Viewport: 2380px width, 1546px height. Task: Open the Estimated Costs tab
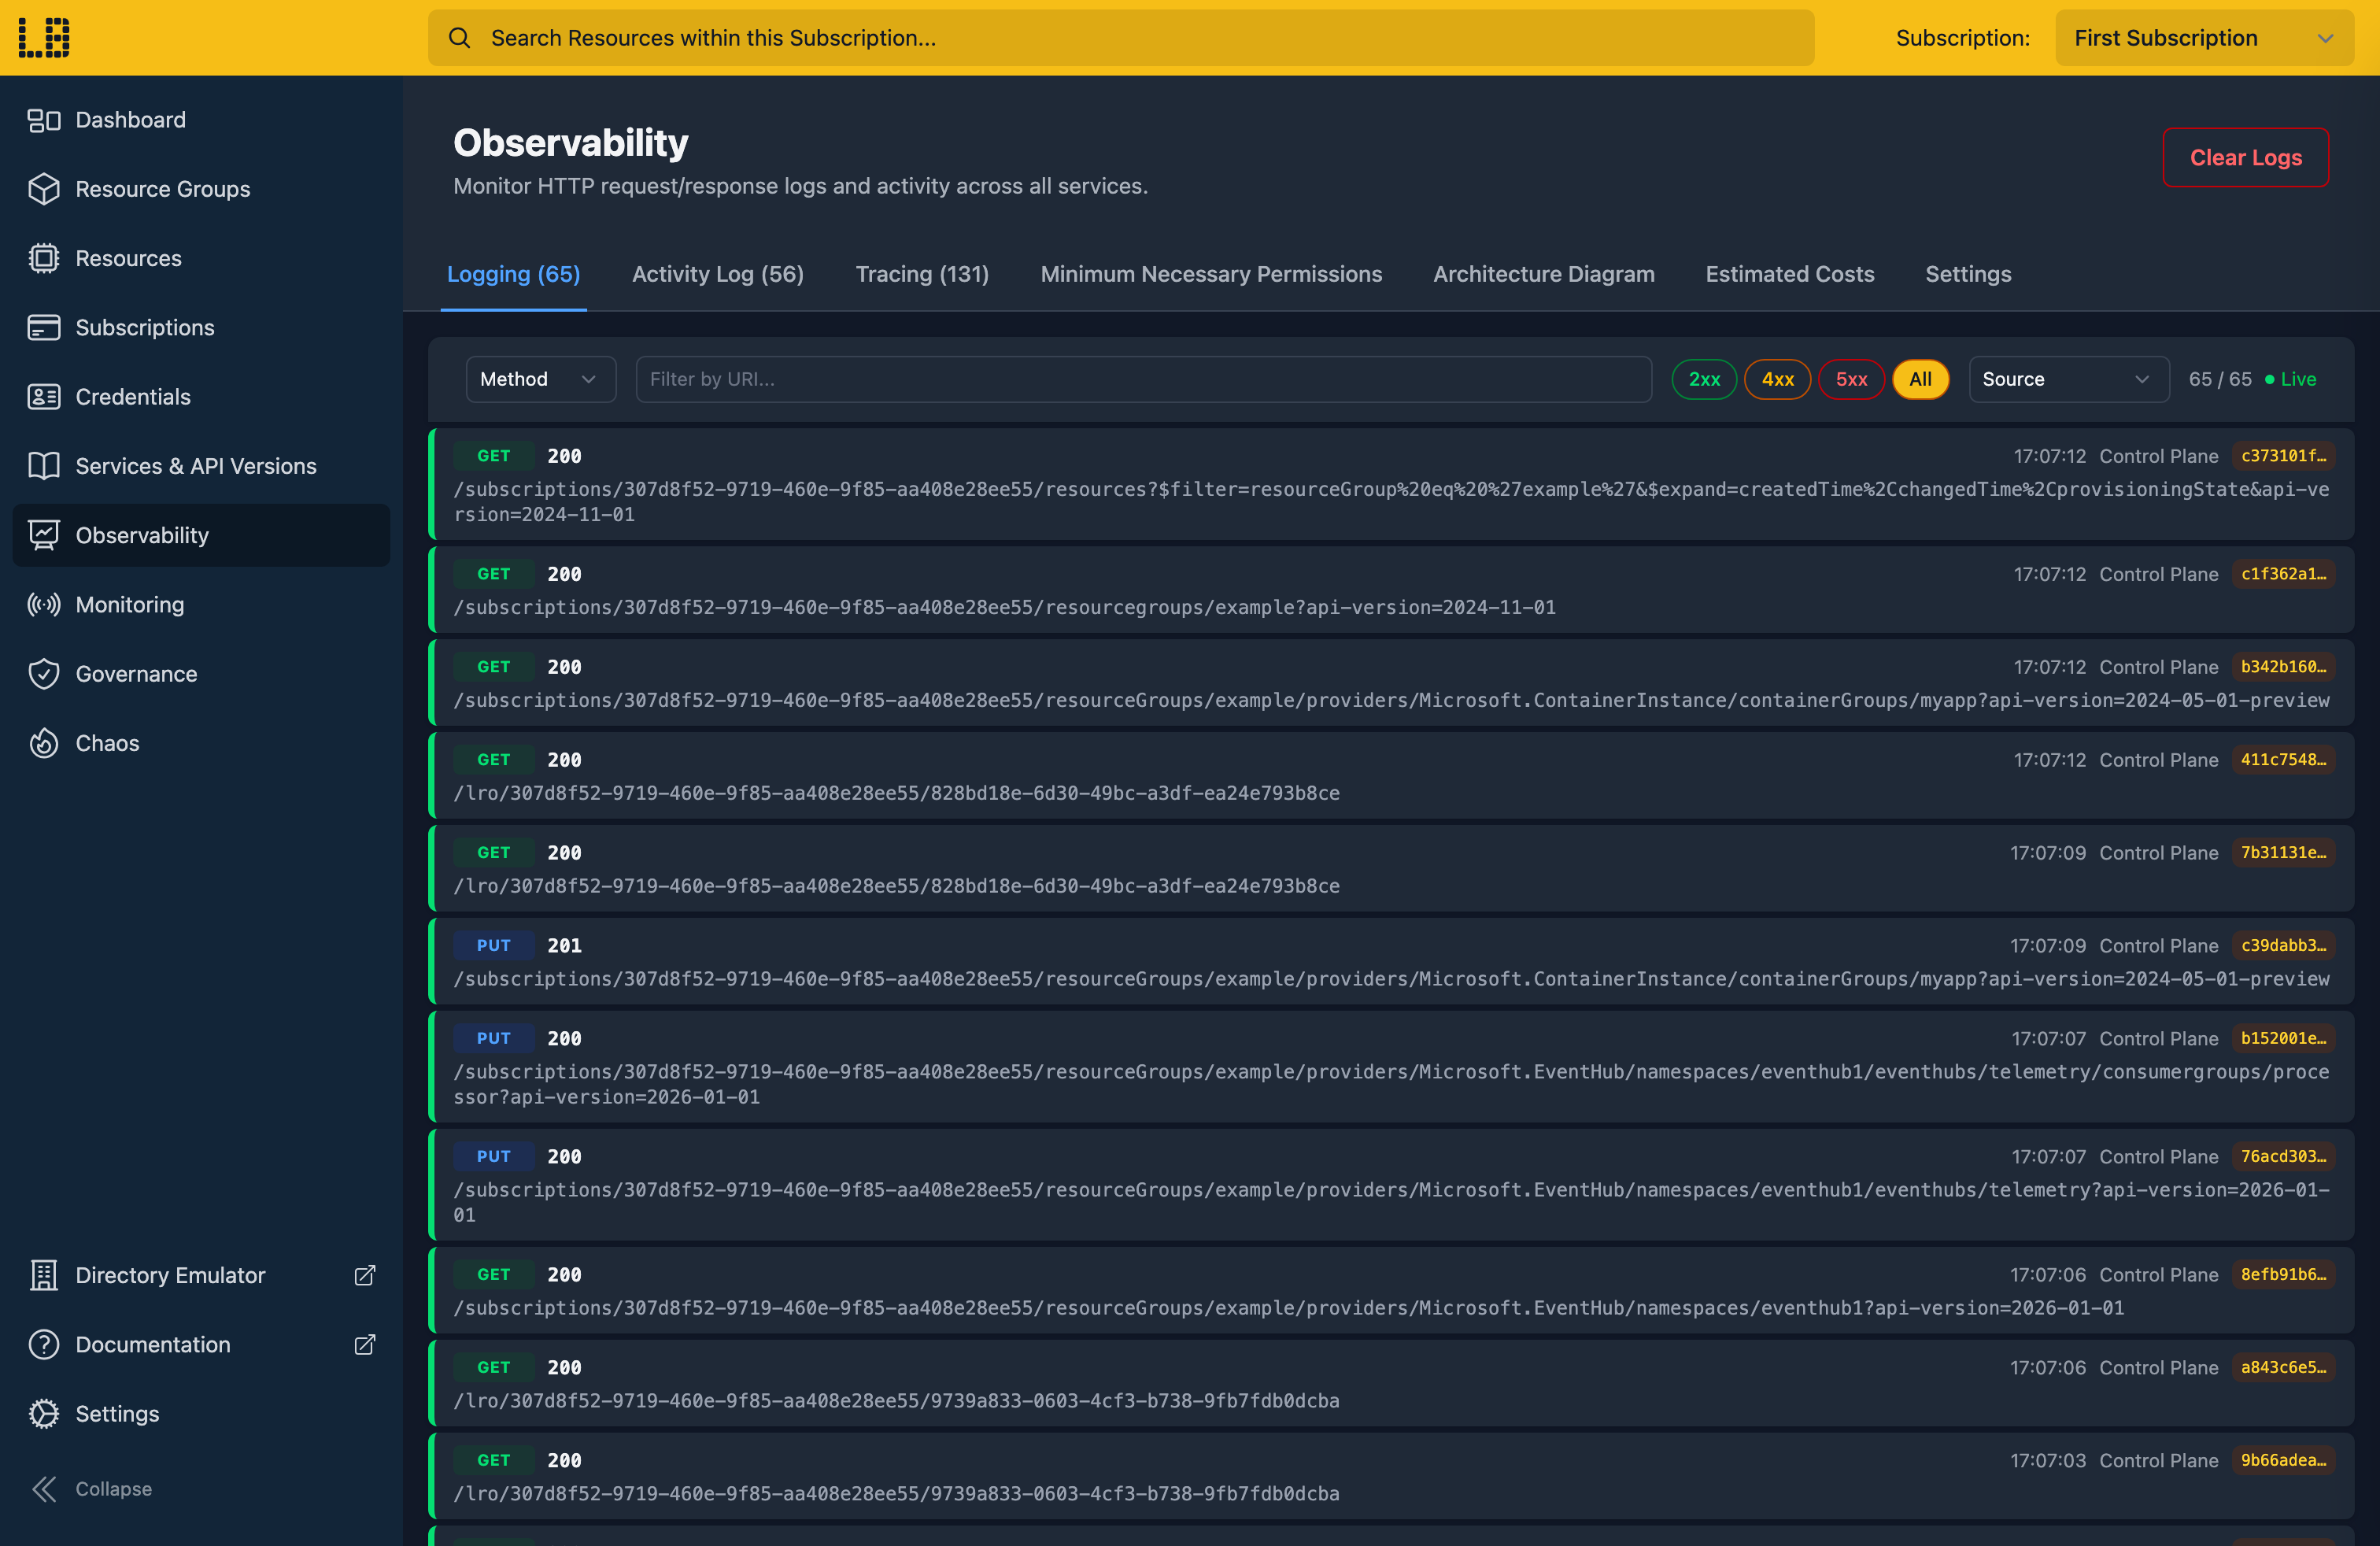1789,274
